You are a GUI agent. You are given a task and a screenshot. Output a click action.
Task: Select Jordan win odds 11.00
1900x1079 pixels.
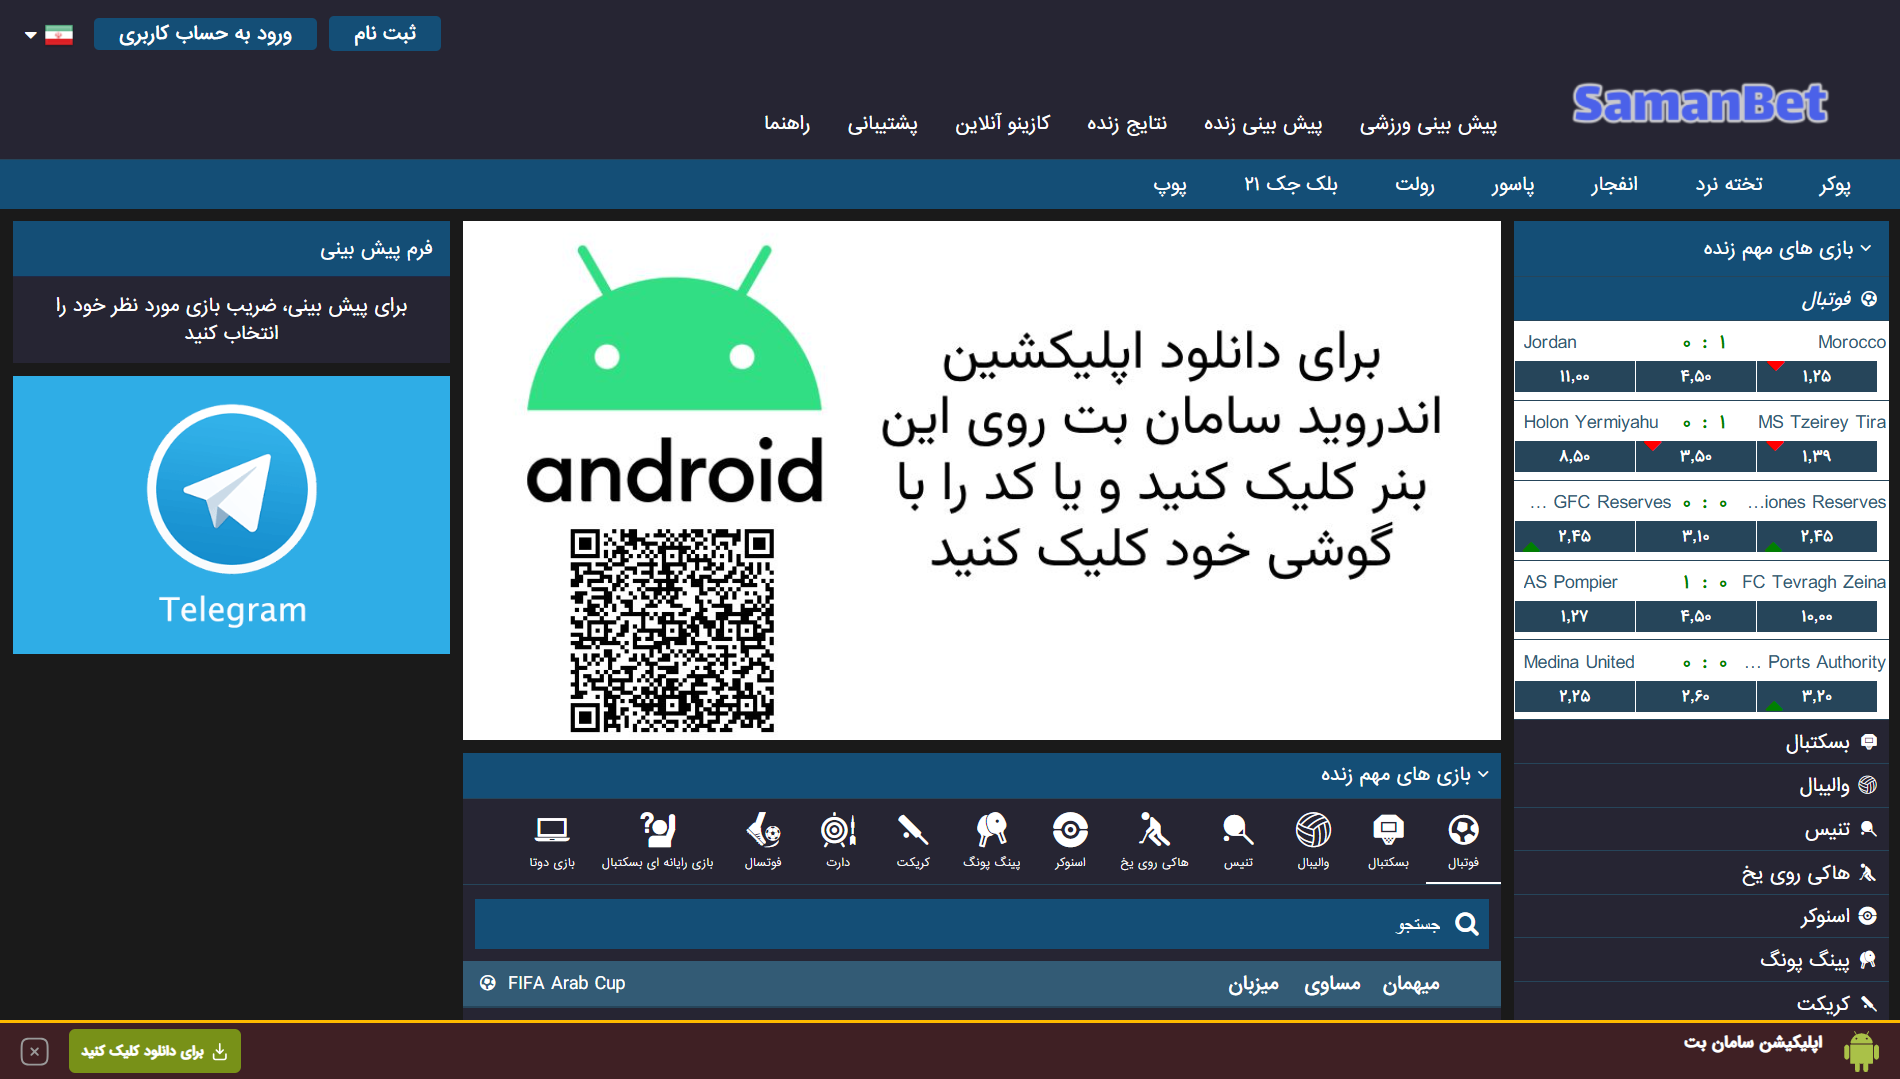(x=1574, y=376)
